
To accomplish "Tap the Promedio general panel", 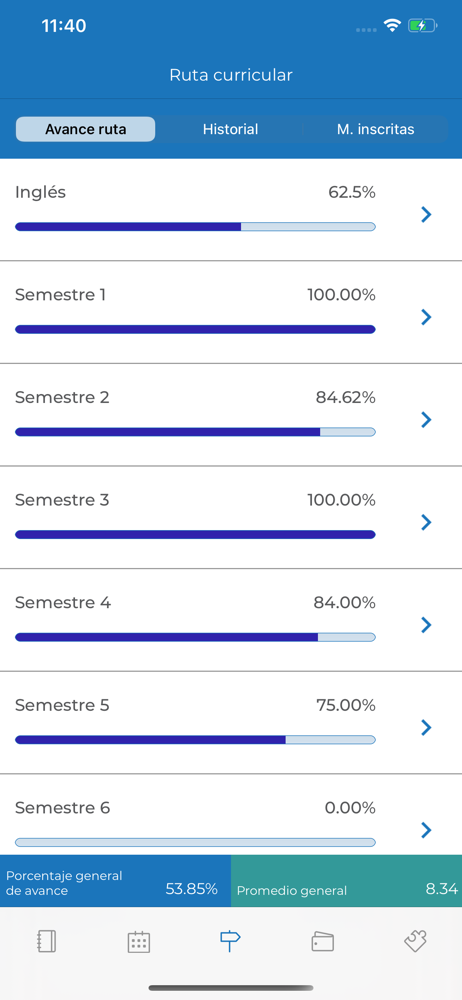I will tap(346, 881).
